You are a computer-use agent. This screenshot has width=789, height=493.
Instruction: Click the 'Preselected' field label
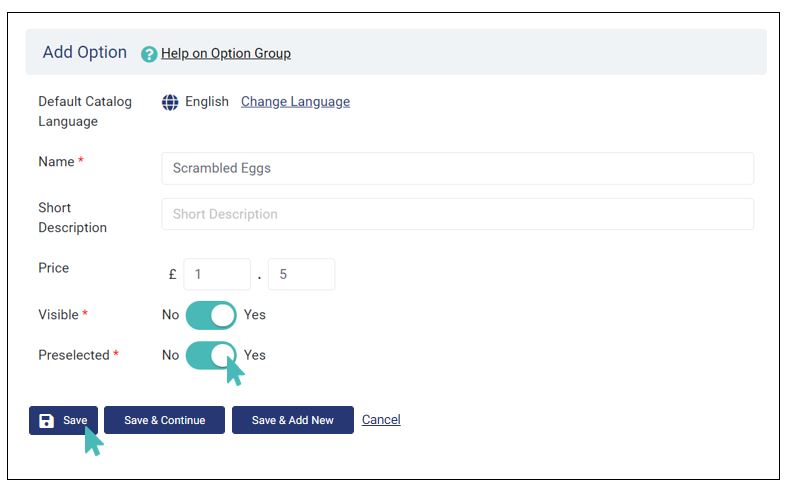click(74, 355)
